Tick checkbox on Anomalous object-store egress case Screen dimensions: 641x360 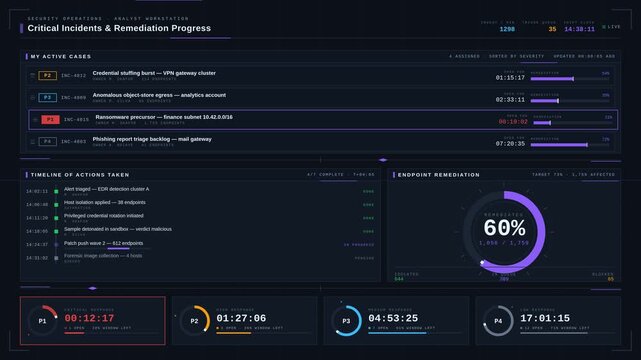pos(32,98)
